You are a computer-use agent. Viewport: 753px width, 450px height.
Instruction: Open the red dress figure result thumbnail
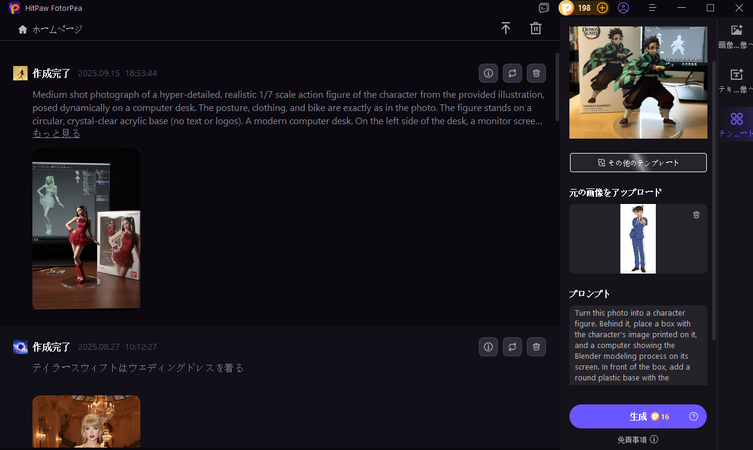[x=86, y=229]
